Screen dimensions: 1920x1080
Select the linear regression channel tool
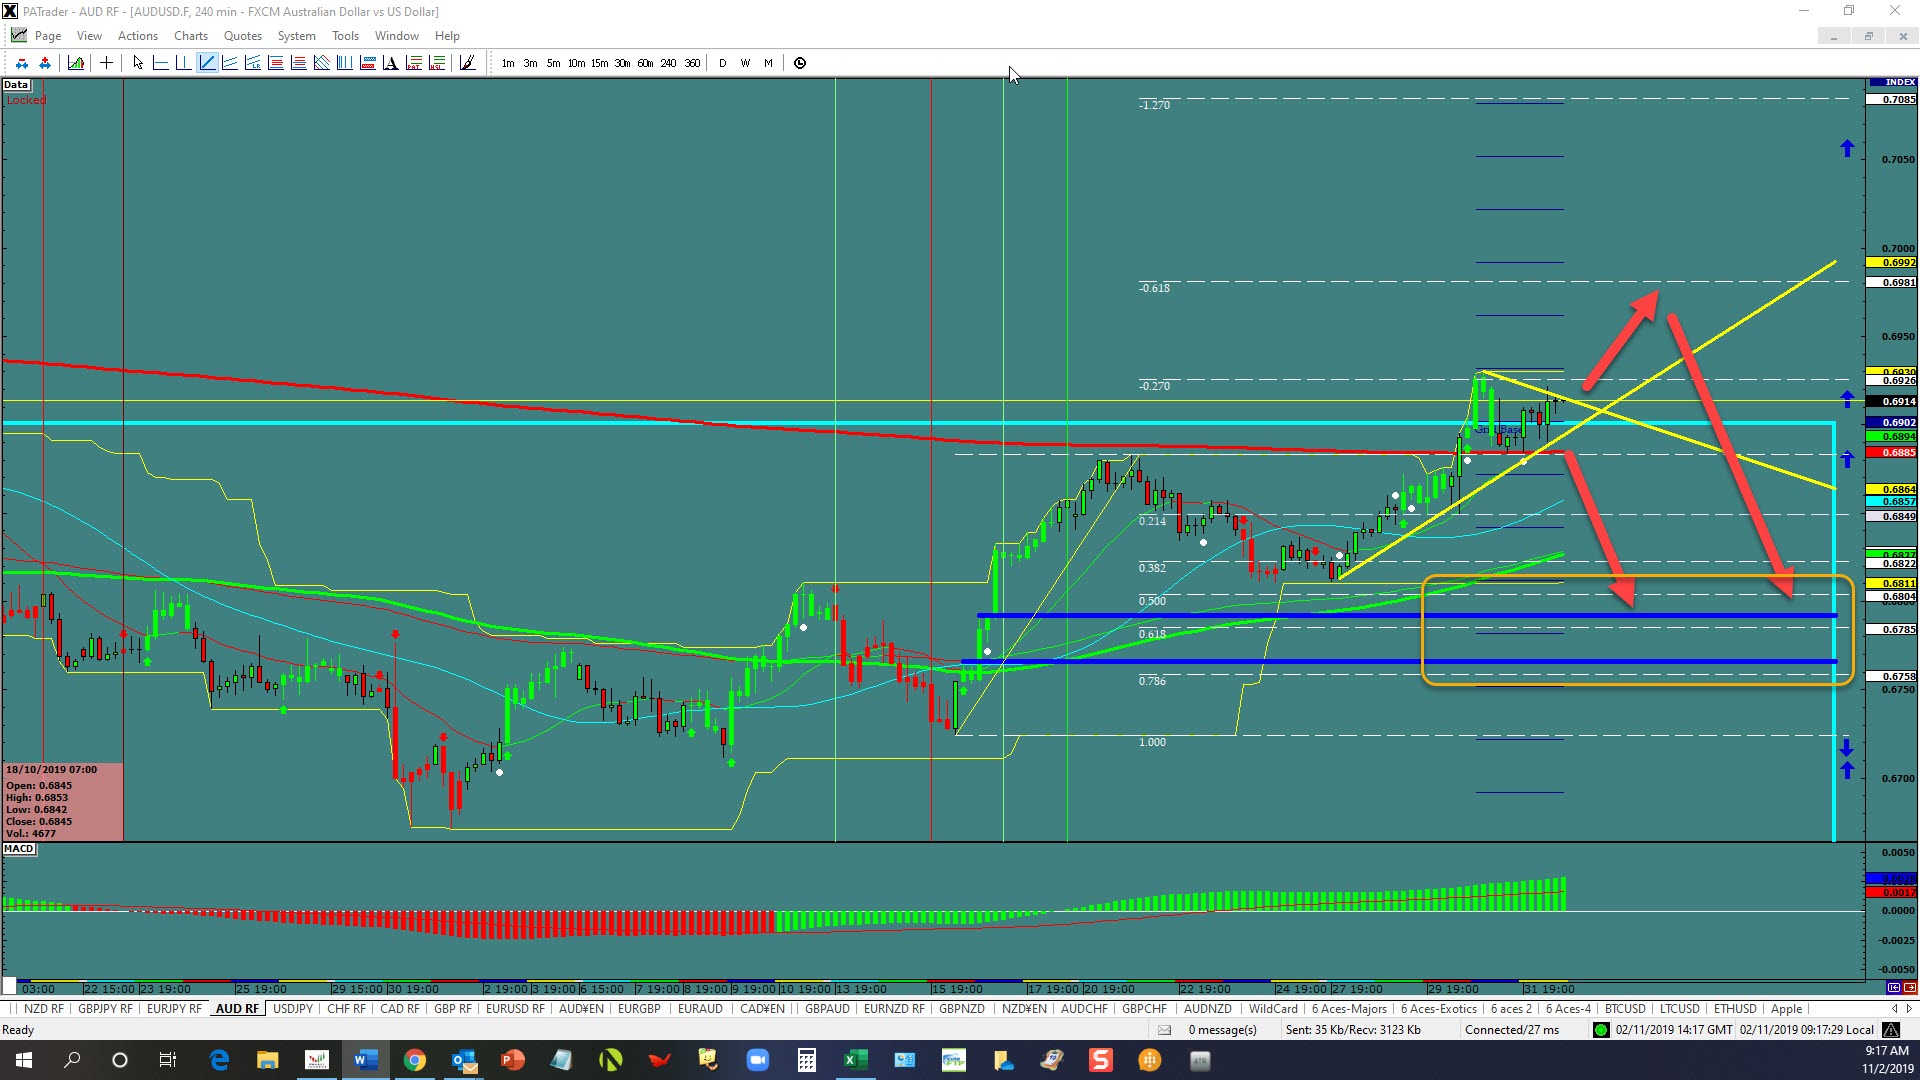[x=252, y=63]
